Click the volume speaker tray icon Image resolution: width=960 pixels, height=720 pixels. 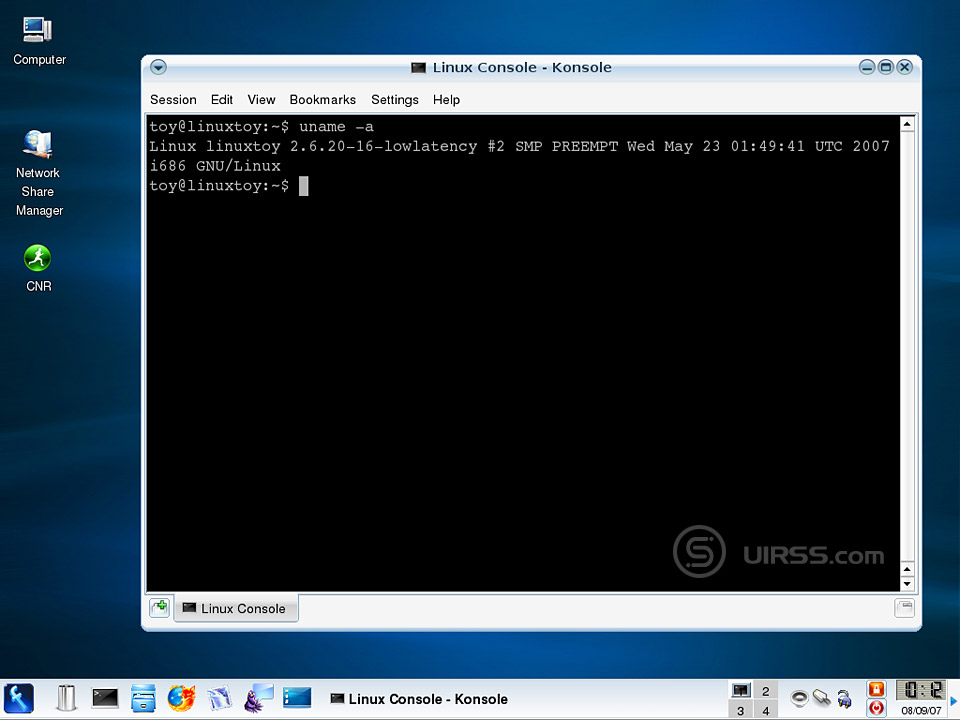point(799,697)
